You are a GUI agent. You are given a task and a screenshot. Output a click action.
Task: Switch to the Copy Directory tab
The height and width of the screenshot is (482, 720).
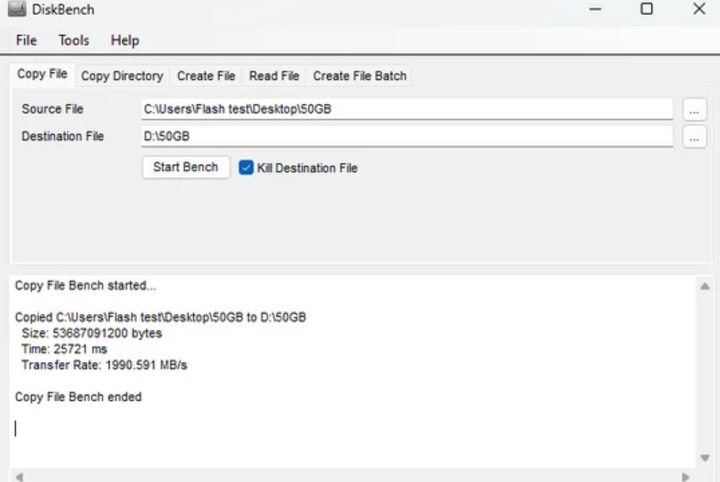122,76
